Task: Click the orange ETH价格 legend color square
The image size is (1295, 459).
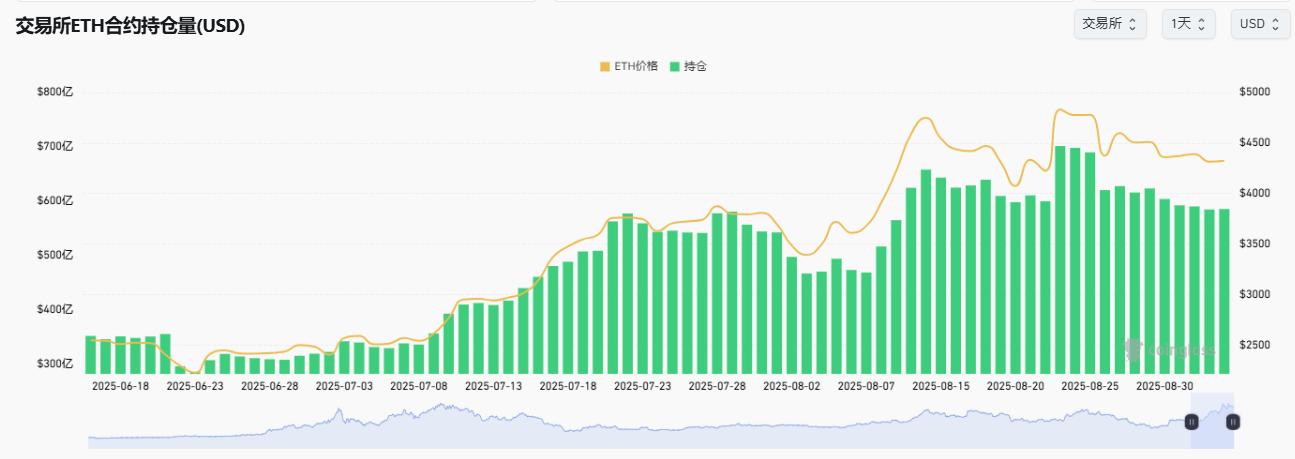Action: coord(605,66)
